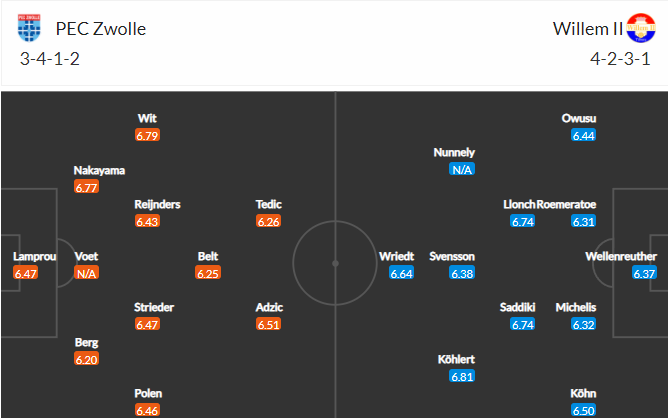Select Nunnely's N/A rating badge
668x418 pixels.
pyautogui.click(x=462, y=169)
